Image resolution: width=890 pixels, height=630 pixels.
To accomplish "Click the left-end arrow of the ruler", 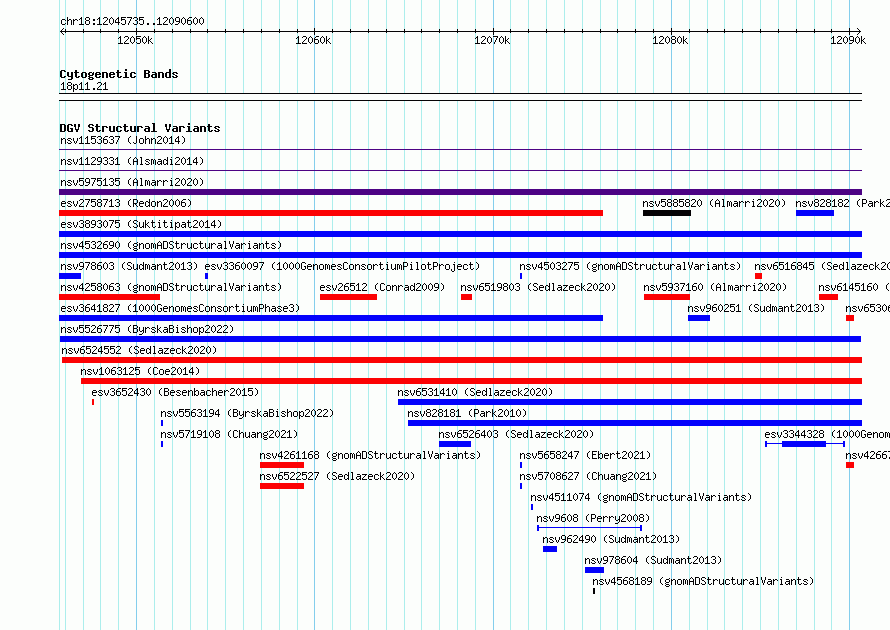I will [x=62, y=31].
